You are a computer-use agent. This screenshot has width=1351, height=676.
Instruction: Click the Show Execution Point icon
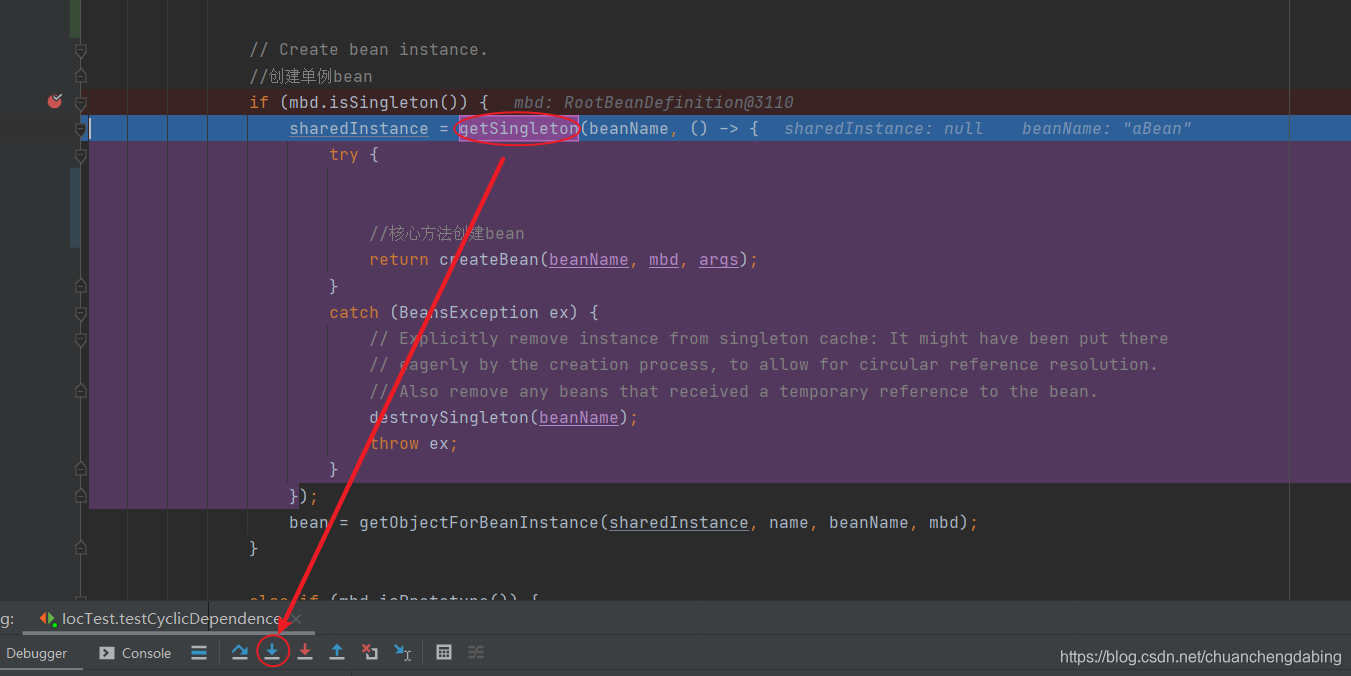pos(199,652)
